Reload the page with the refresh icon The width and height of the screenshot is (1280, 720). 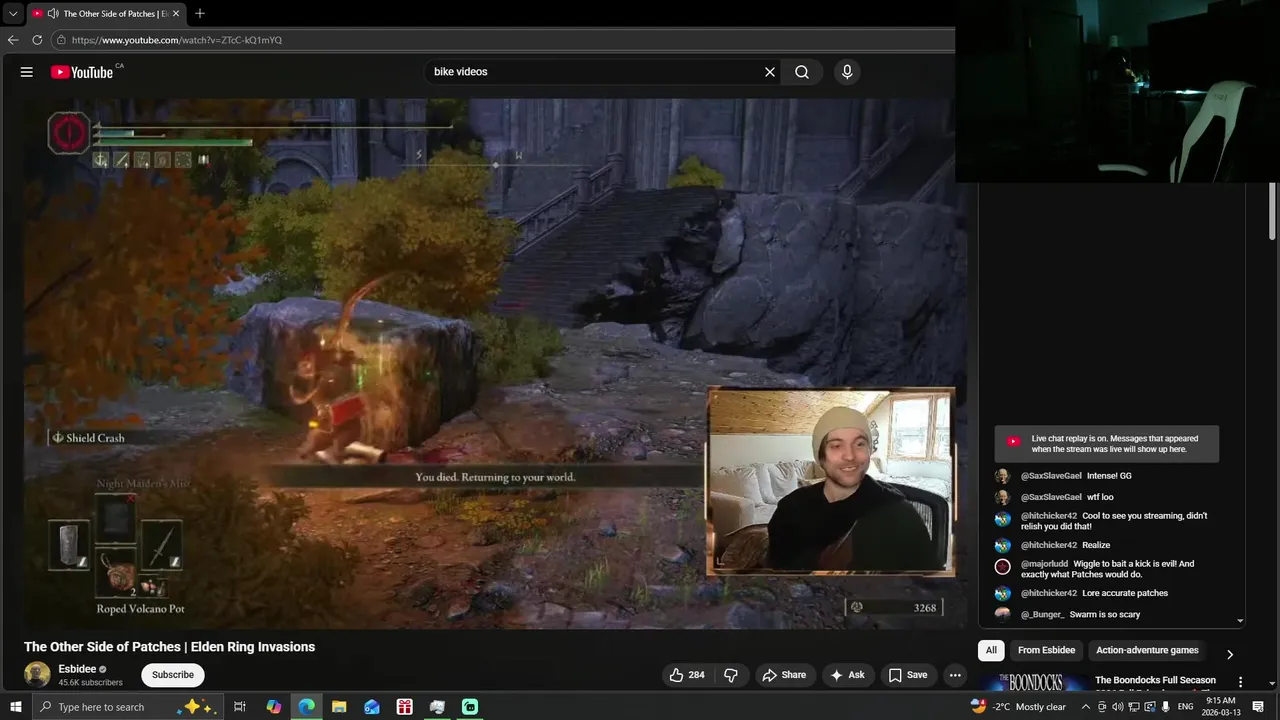pyautogui.click(x=37, y=40)
